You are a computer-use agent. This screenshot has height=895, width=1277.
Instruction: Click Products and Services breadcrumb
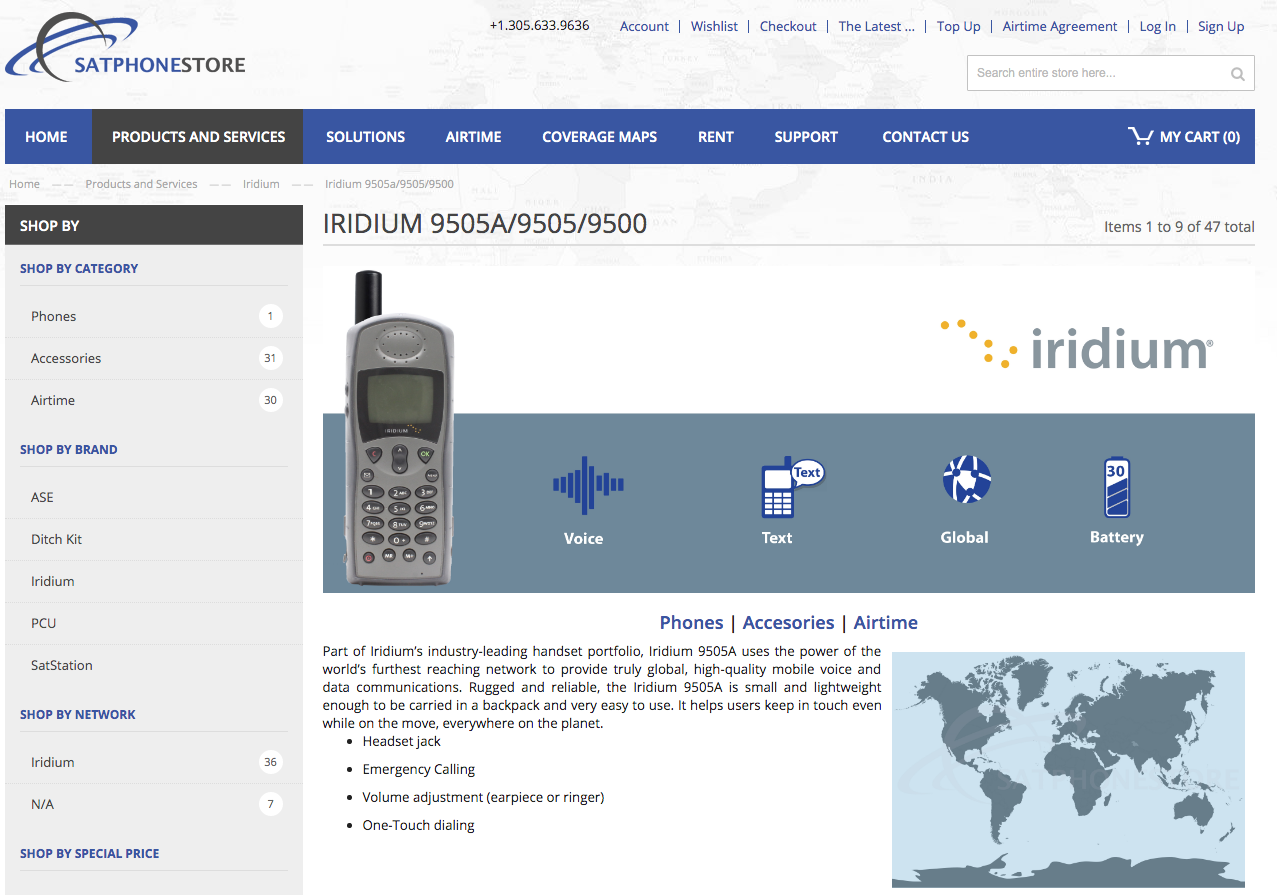pyautogui.click(x=141, y=184)
